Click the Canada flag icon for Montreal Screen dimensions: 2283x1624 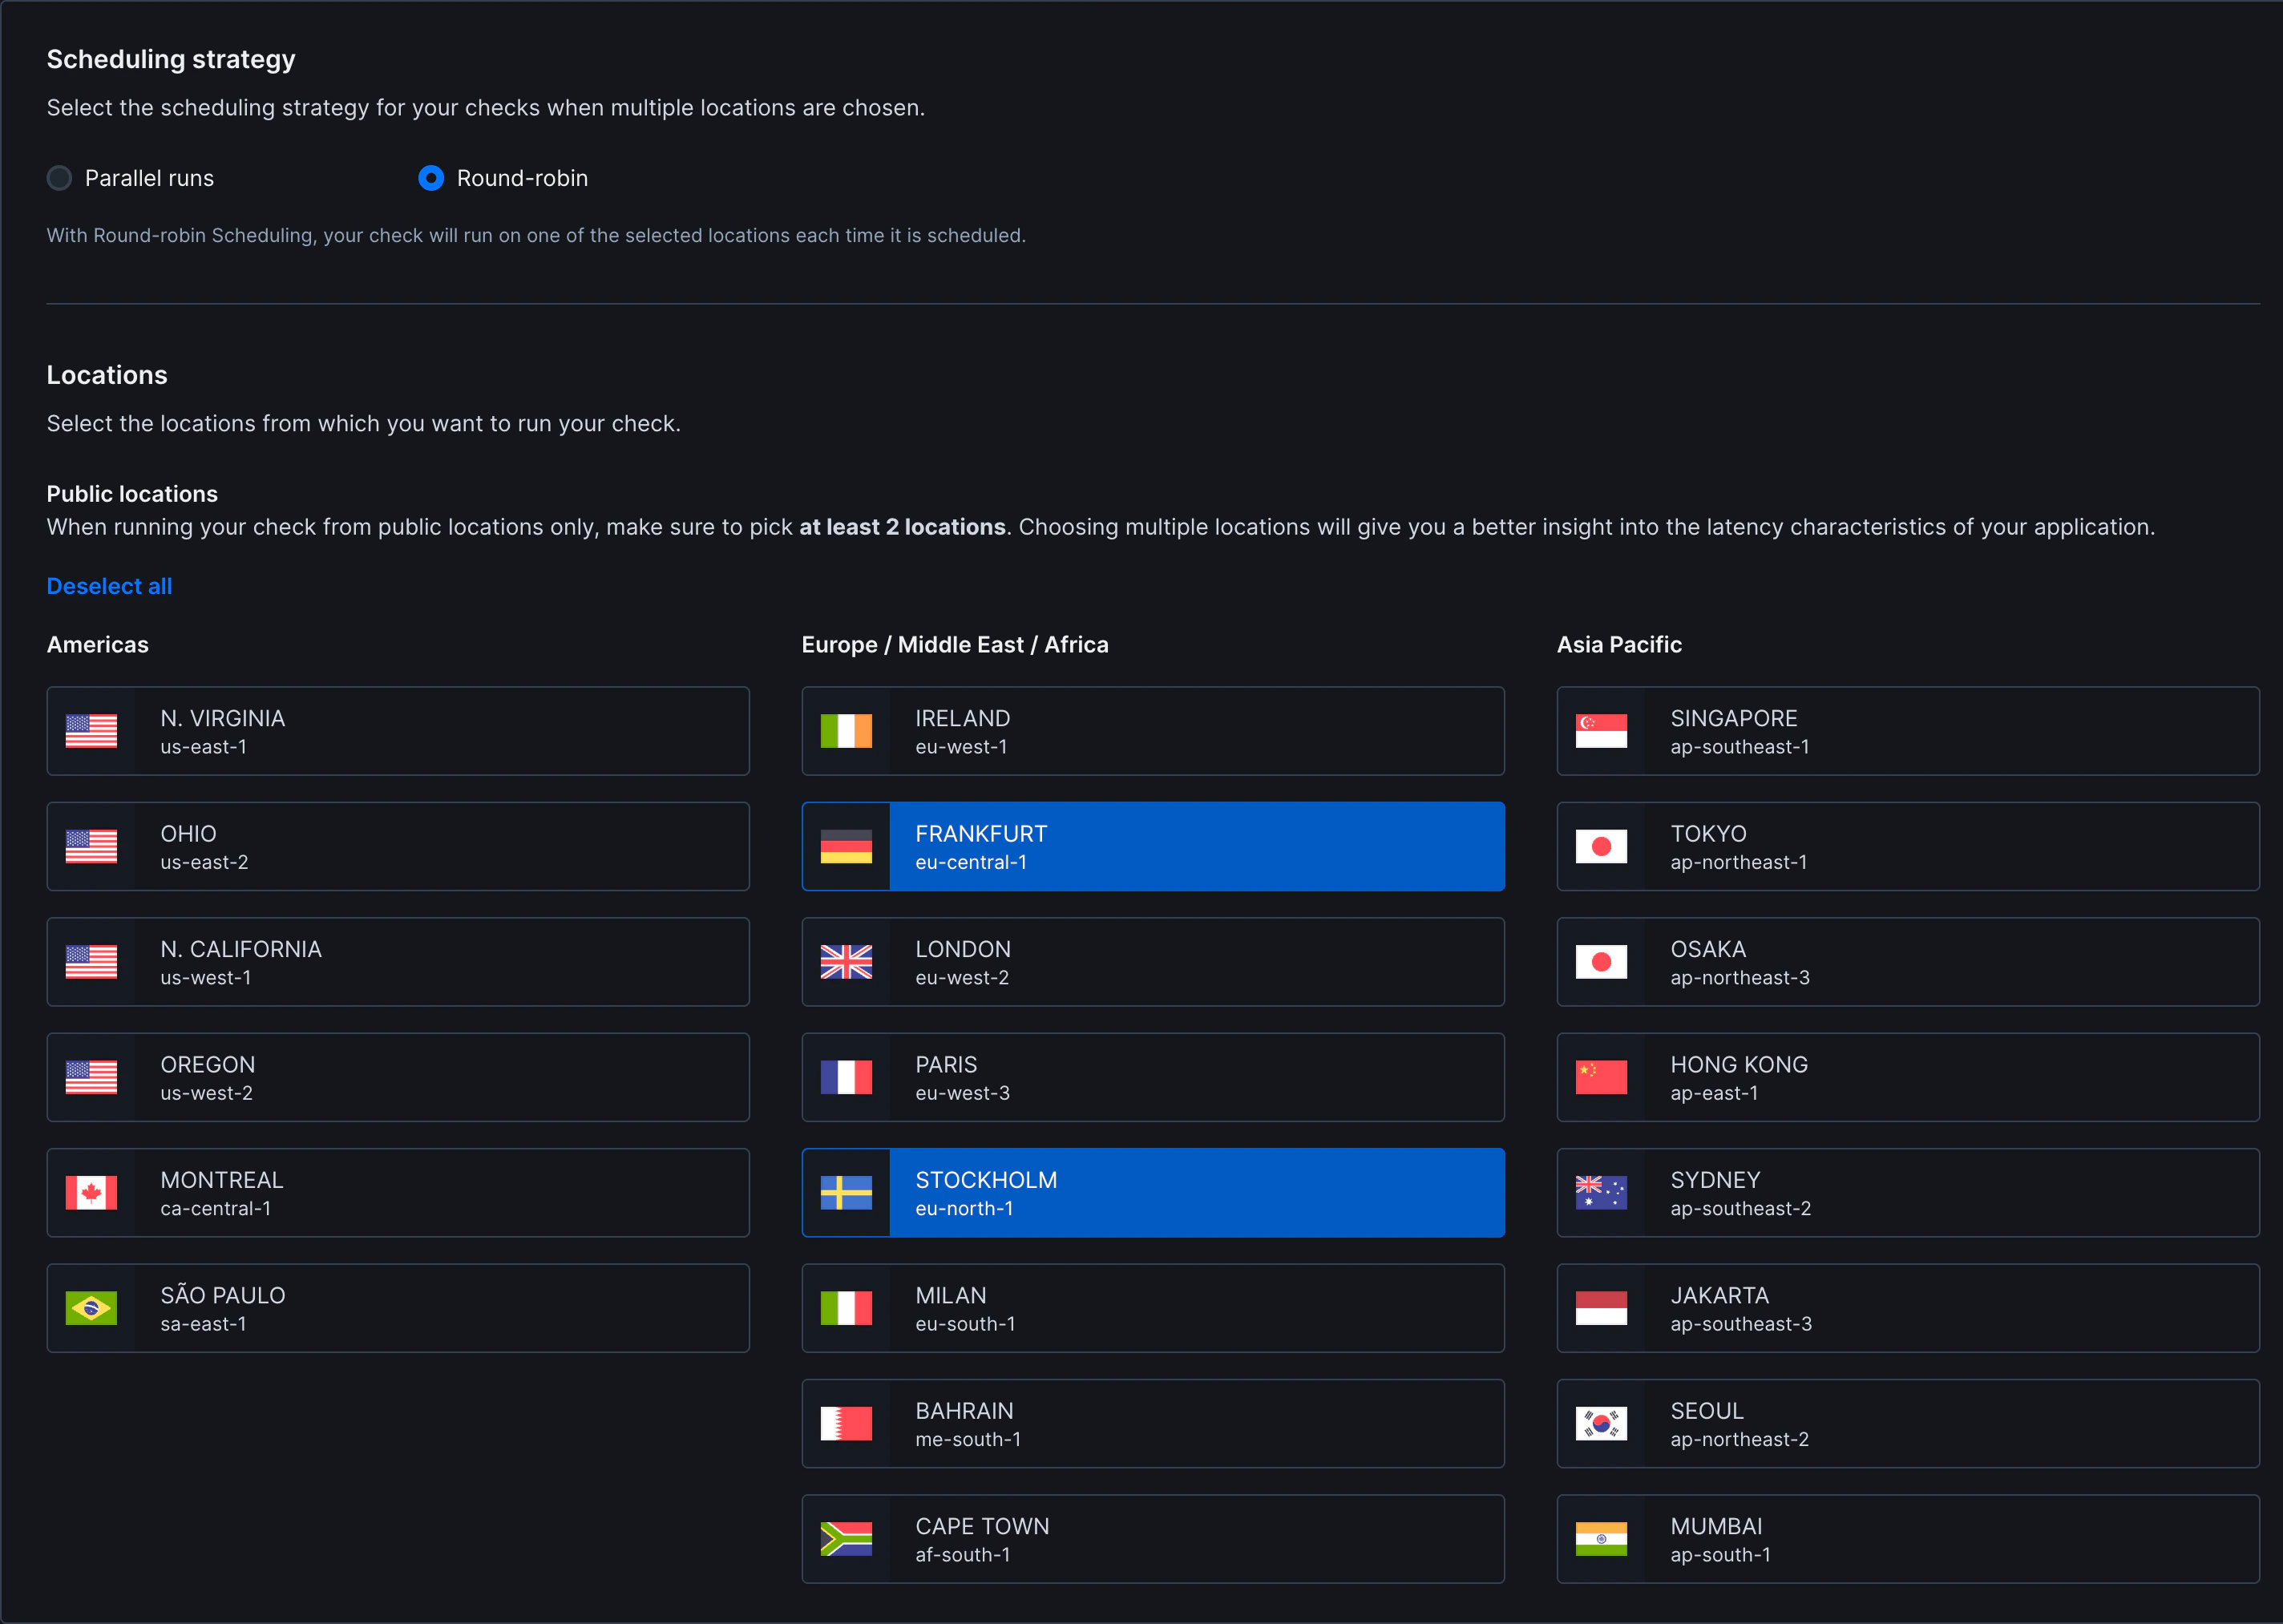(x=91, y=1192)
